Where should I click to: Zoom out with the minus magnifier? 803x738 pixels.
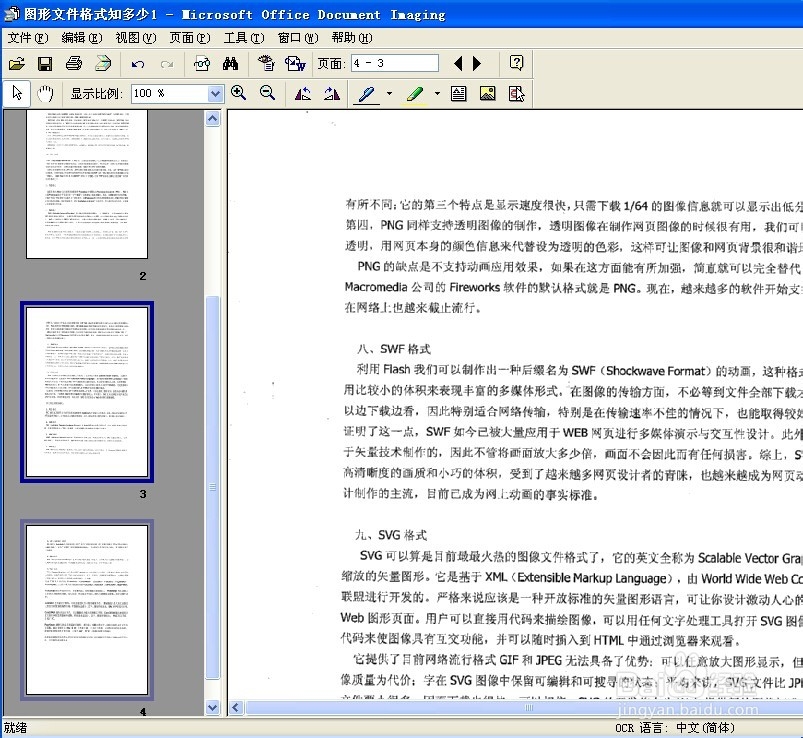pyautogui.click(x=267, y=93)
